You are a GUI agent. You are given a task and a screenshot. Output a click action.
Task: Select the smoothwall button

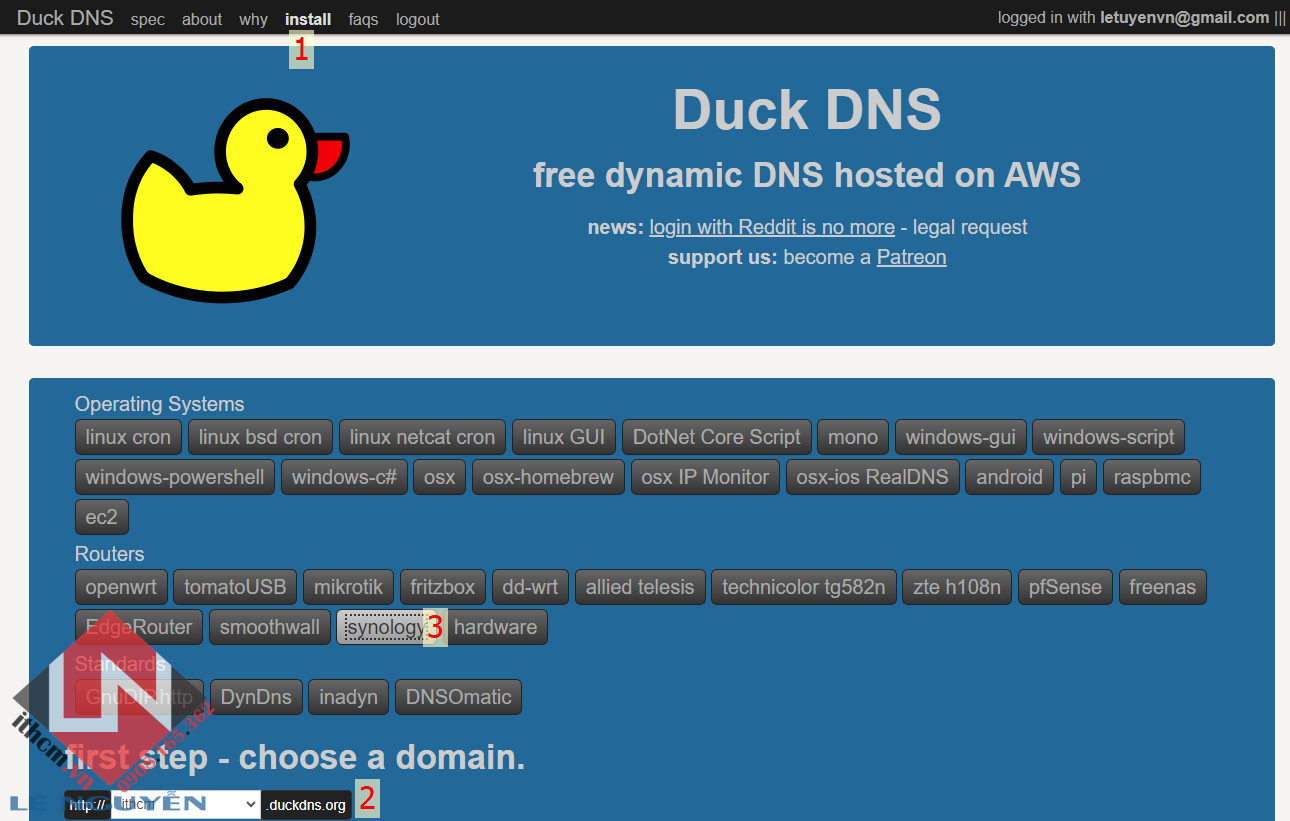pos(270,627)
